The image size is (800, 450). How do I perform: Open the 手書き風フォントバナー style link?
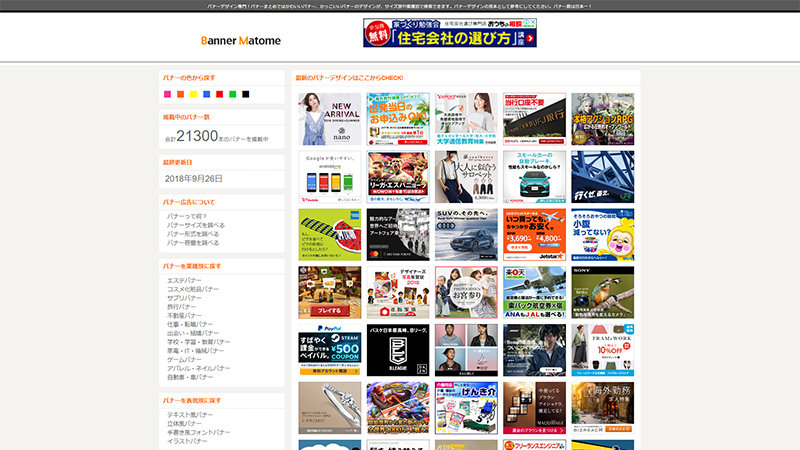coord(198,432)
